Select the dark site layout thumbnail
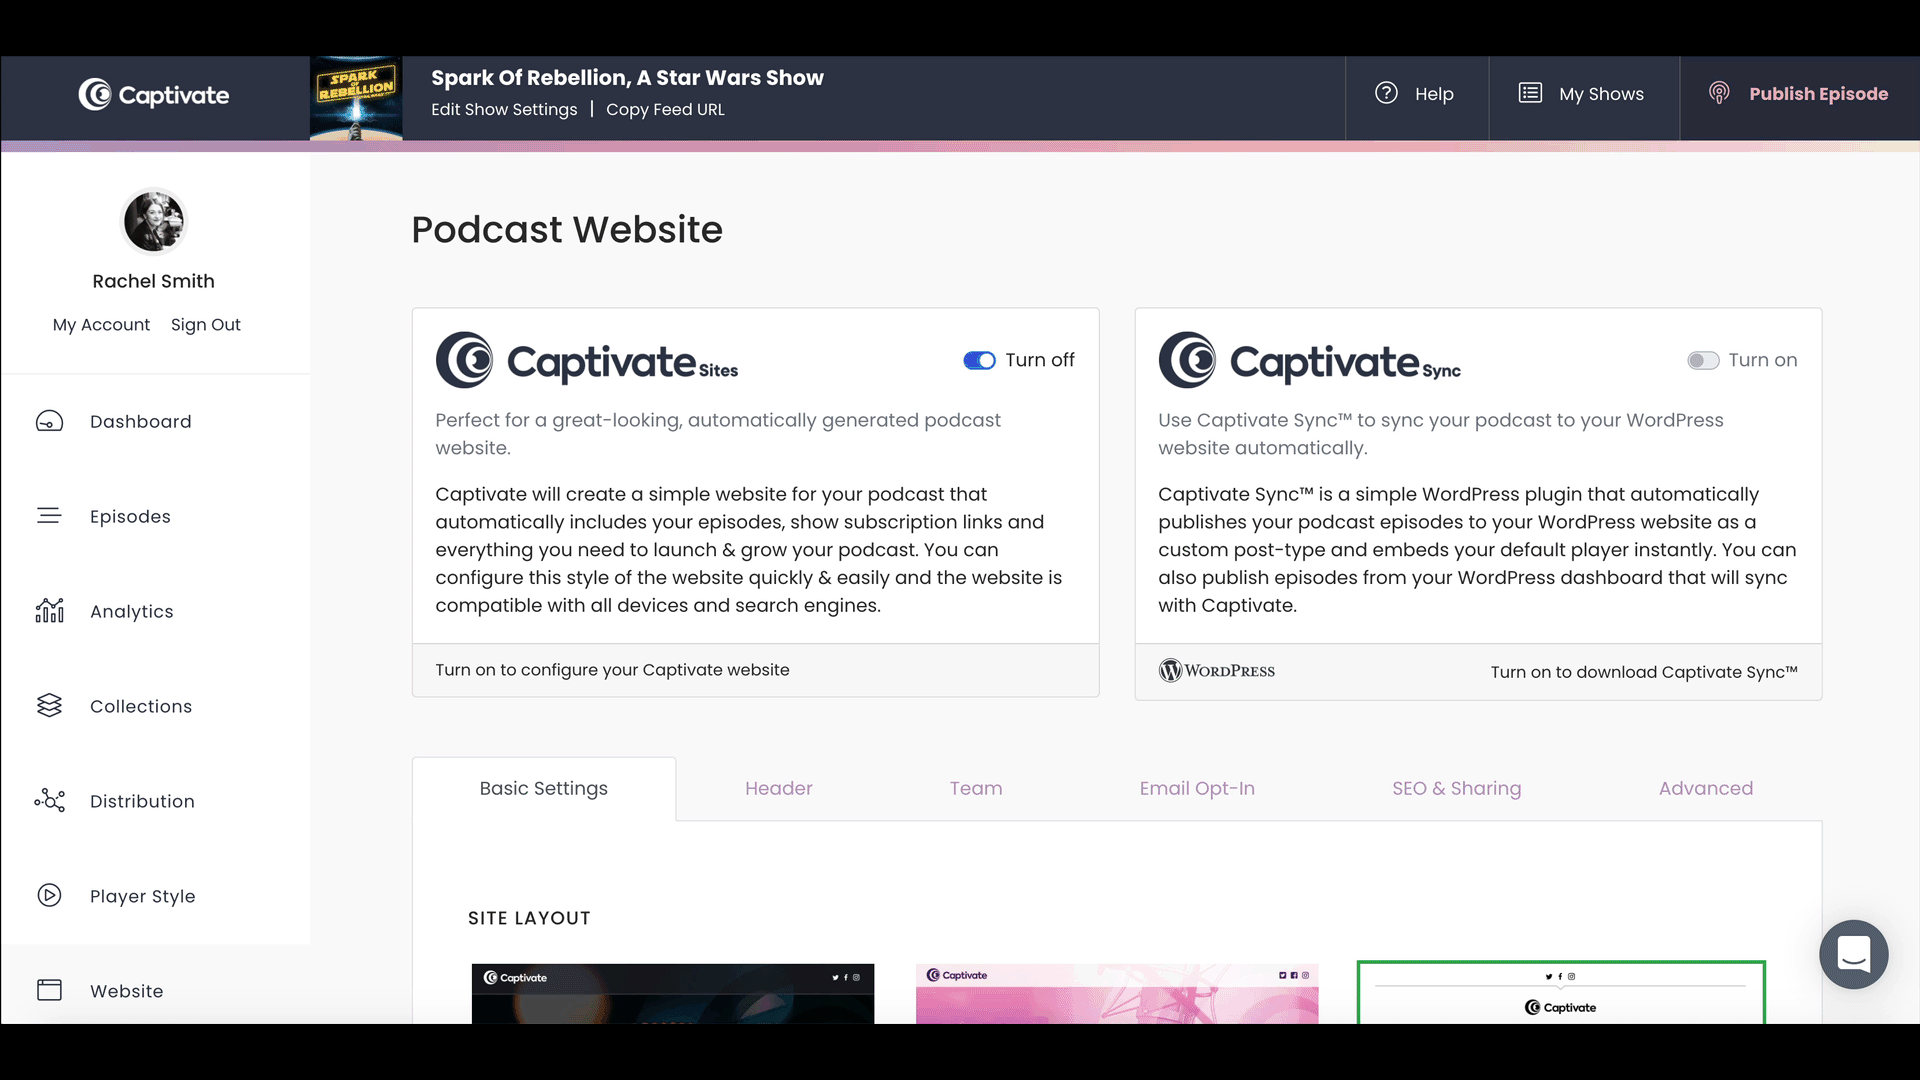 coord(673,993)
